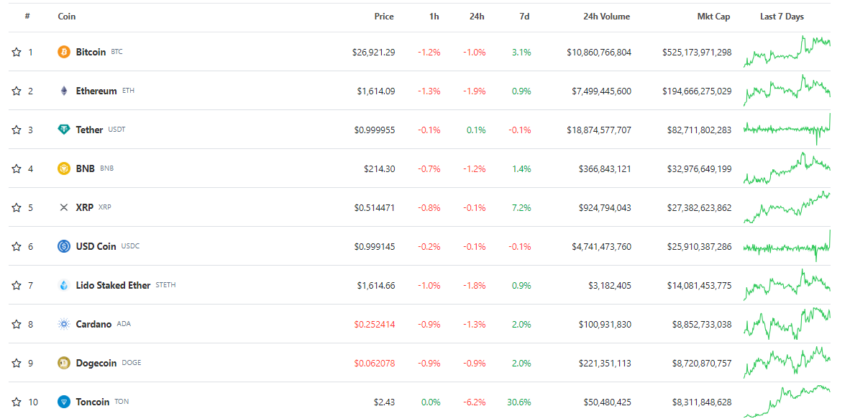Click the XRP logo icon
The height and width of the screenshot is (419, 850).
point(64,207)
